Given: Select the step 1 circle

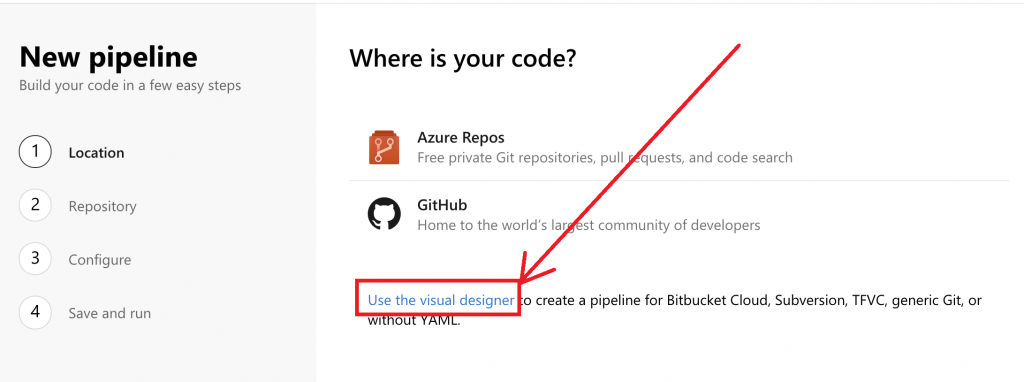Looking at the screenshot, I should point(35,152).
